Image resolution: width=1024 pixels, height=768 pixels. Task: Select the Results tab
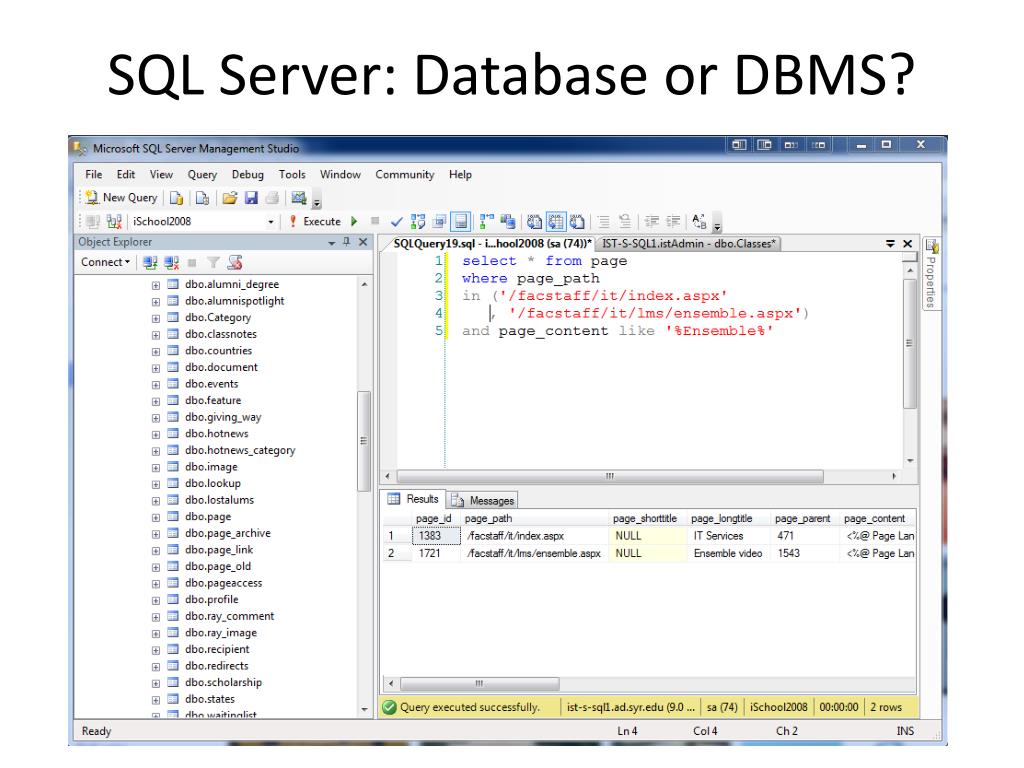point(413,499)
